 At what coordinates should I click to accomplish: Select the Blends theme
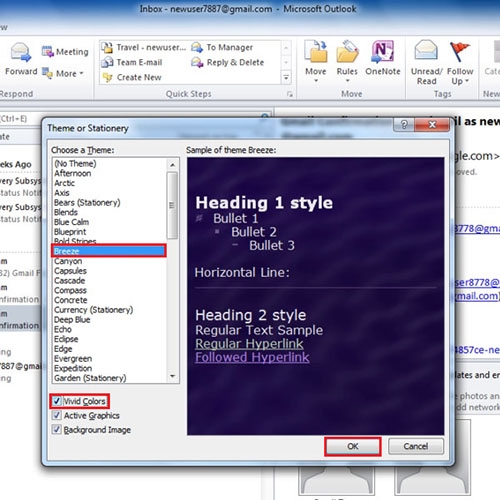coord(66,212)
